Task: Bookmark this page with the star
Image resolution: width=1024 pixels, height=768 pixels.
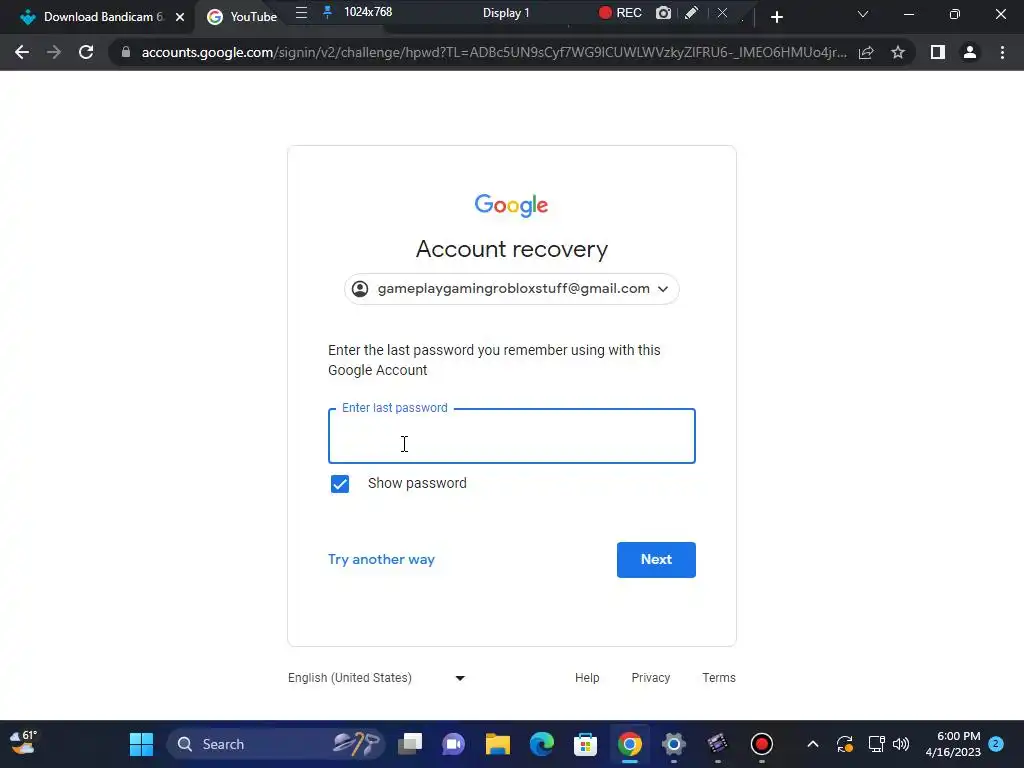Action: pyautogui.click(x=898, y=52)
